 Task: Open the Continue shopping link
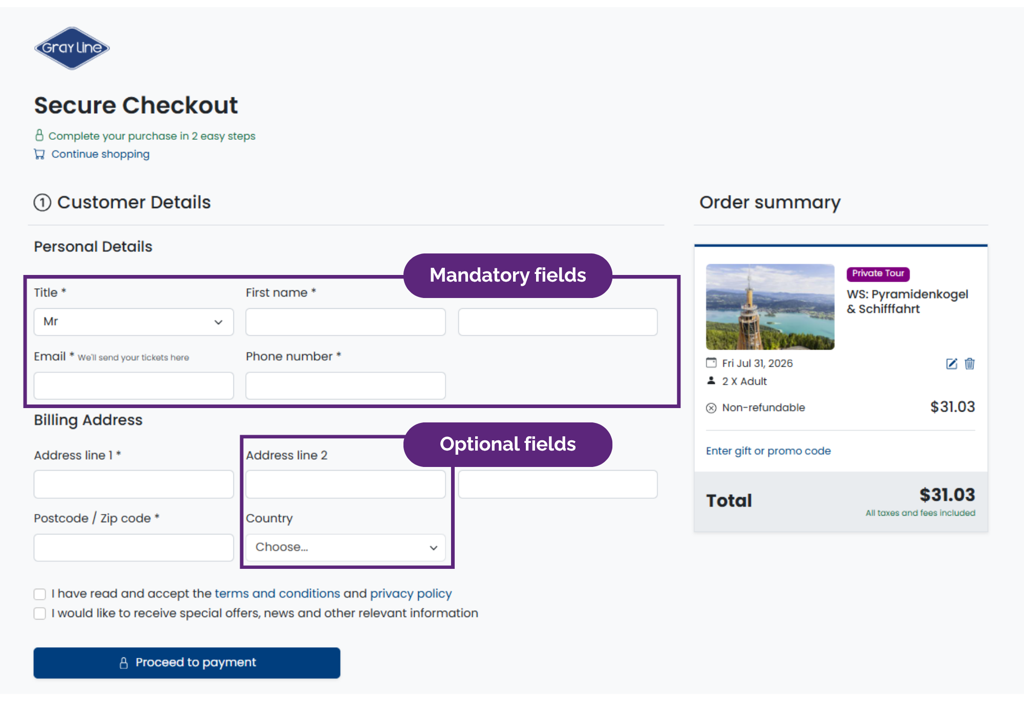tap(101, 154)
